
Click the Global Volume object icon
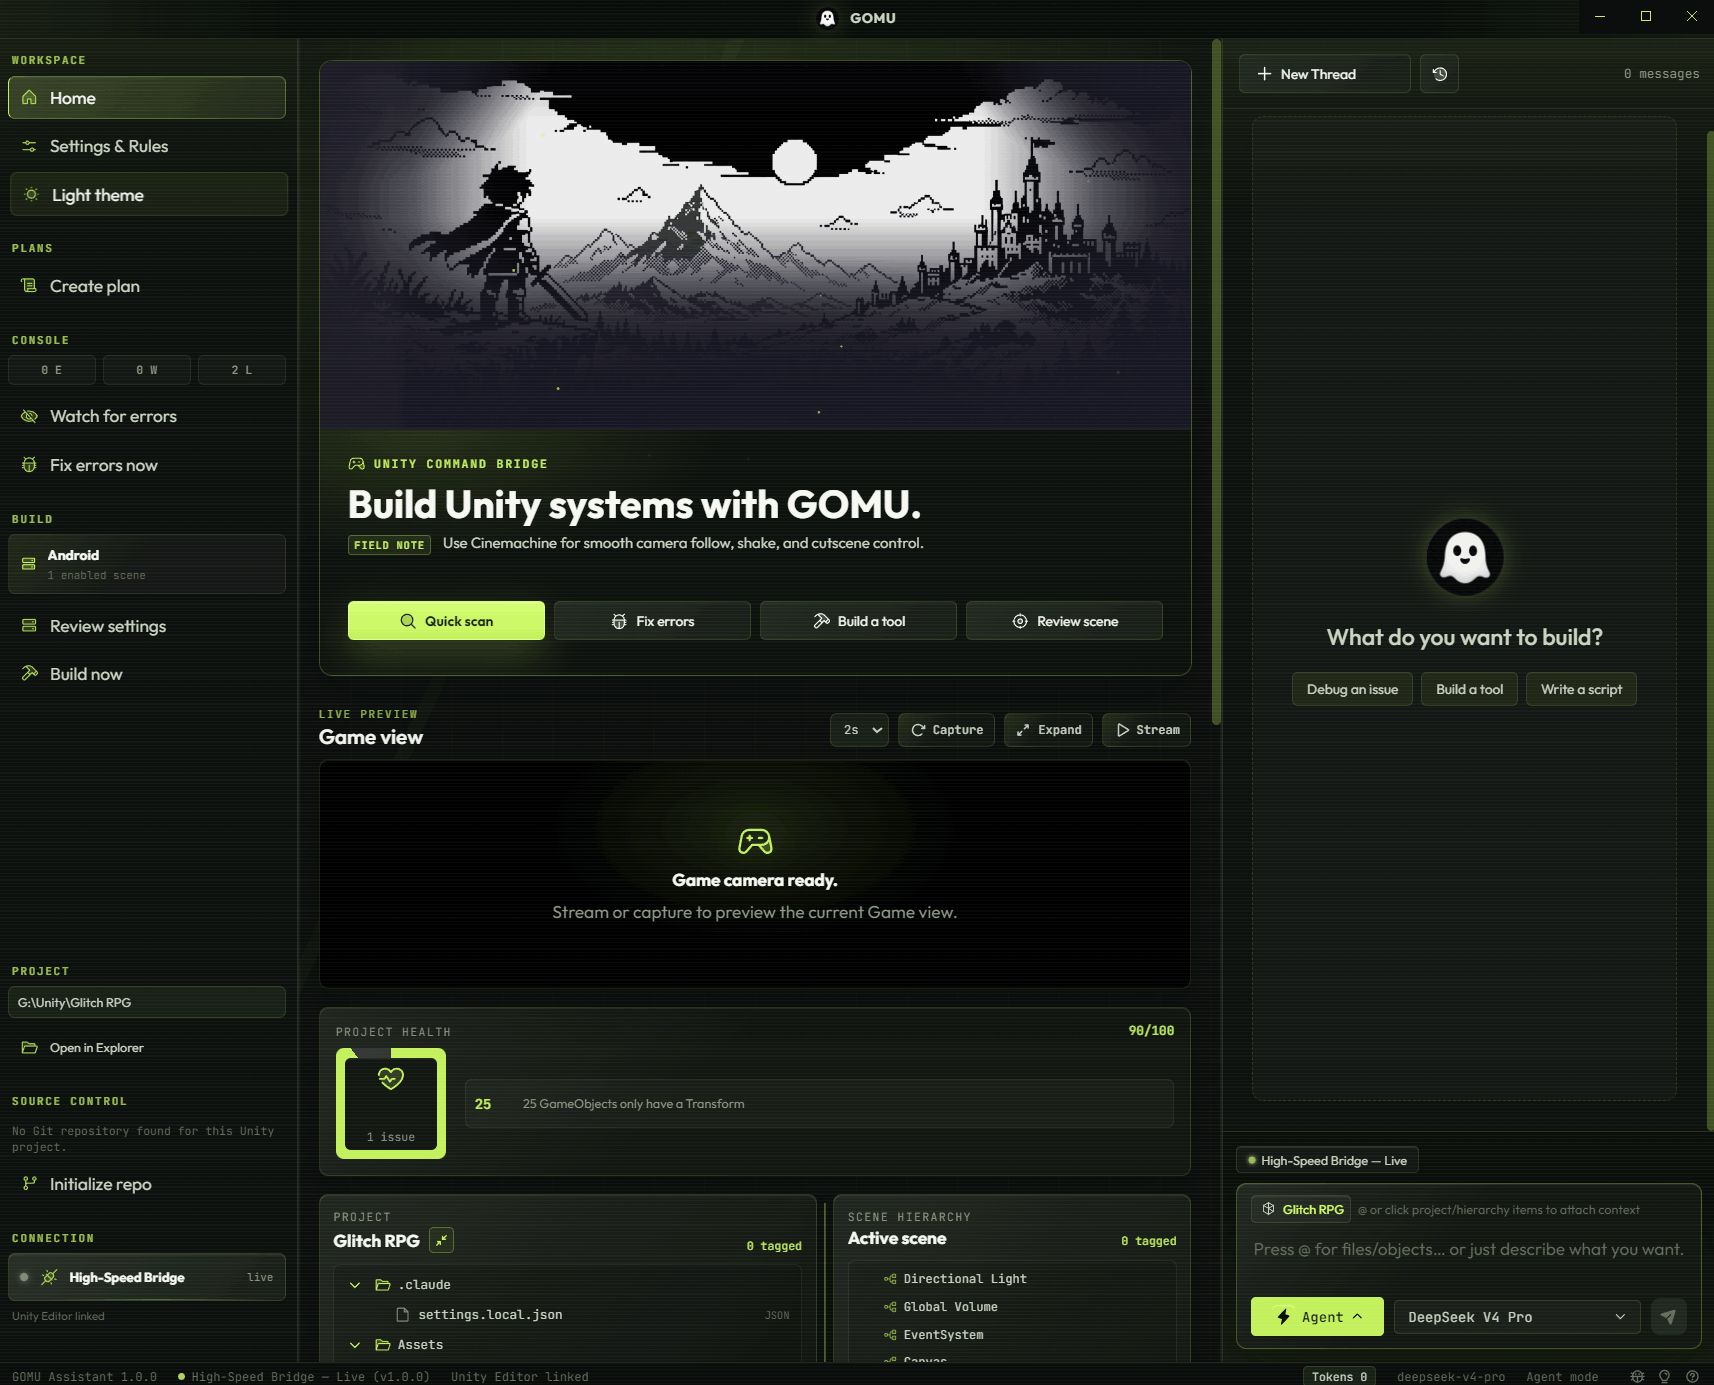click(890, 1307)
